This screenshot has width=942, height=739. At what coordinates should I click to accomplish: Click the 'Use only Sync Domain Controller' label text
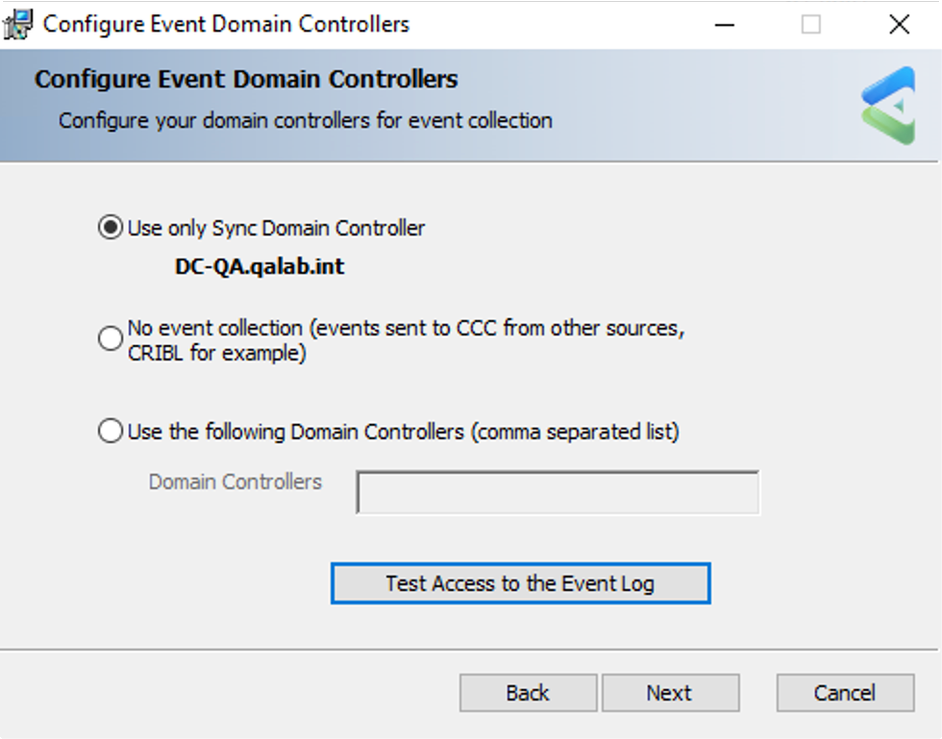(x=276, y=228)
